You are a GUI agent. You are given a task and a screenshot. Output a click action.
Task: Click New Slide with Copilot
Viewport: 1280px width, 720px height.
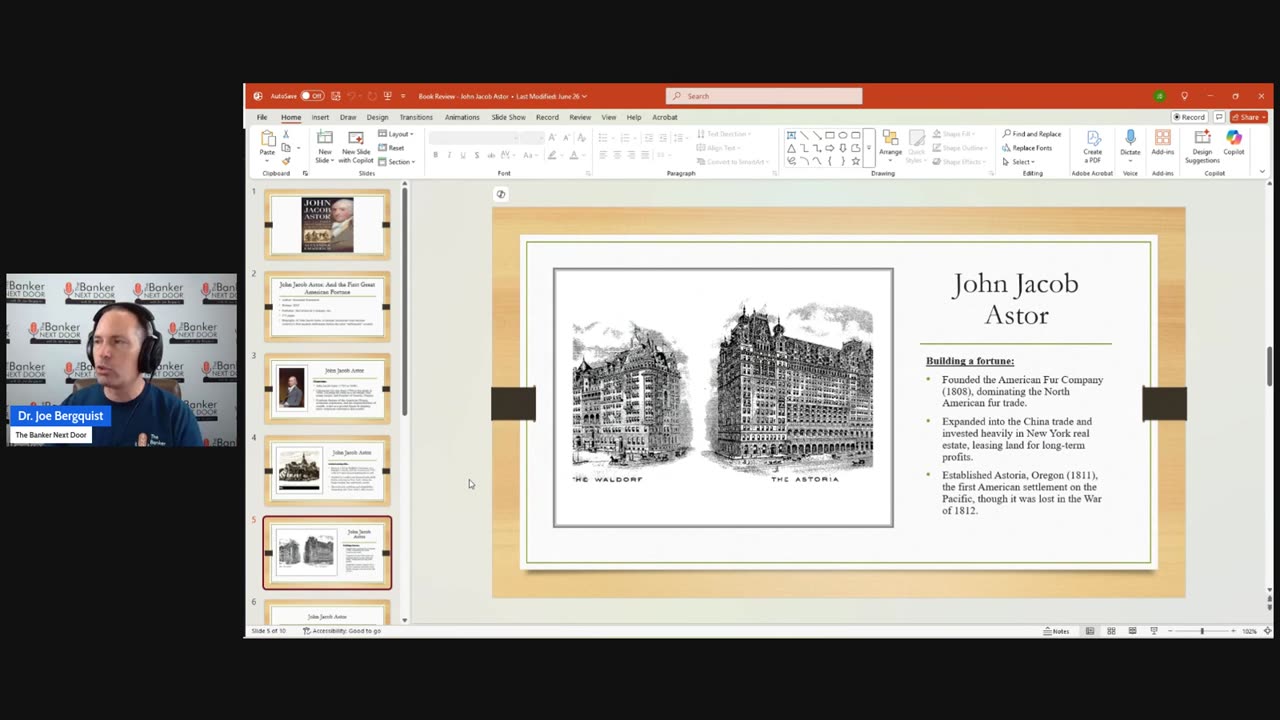coord(356,146)
